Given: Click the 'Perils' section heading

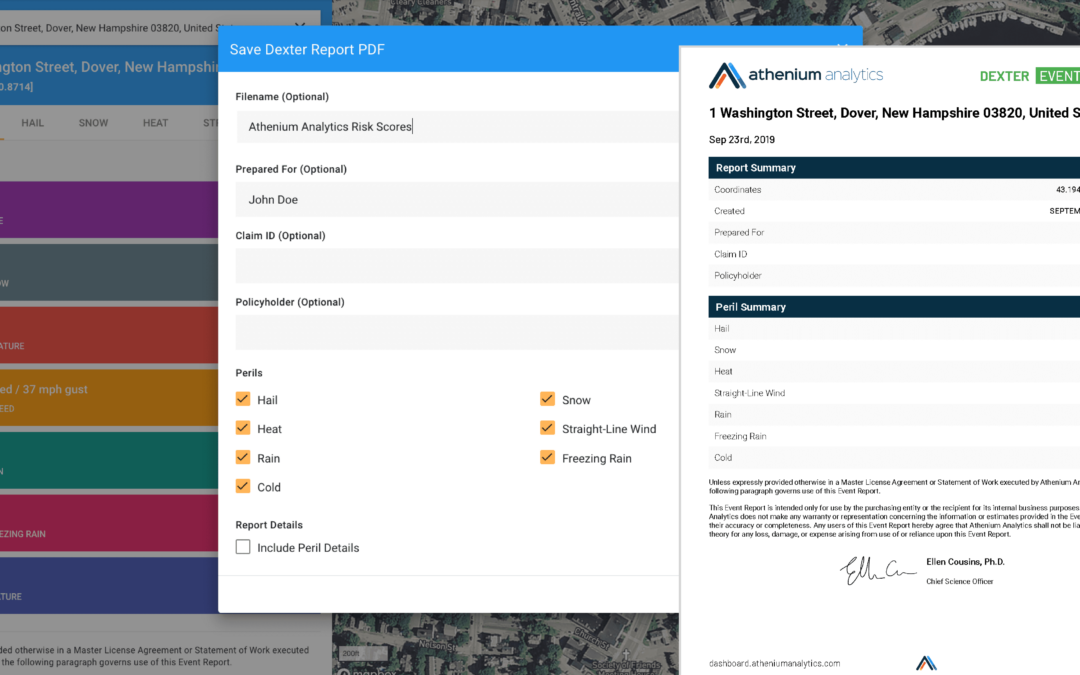Looking at the screenshot, I should pyautogui.click(x=249, y=373).
